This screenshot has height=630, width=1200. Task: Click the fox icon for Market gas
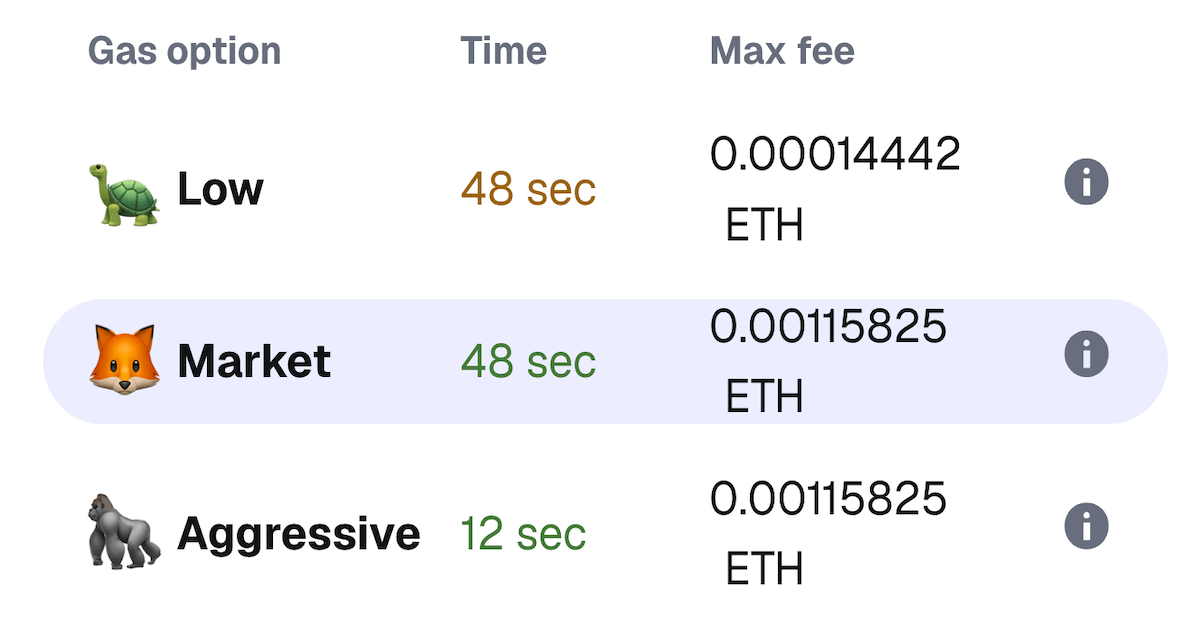click(x=124, y=360)
